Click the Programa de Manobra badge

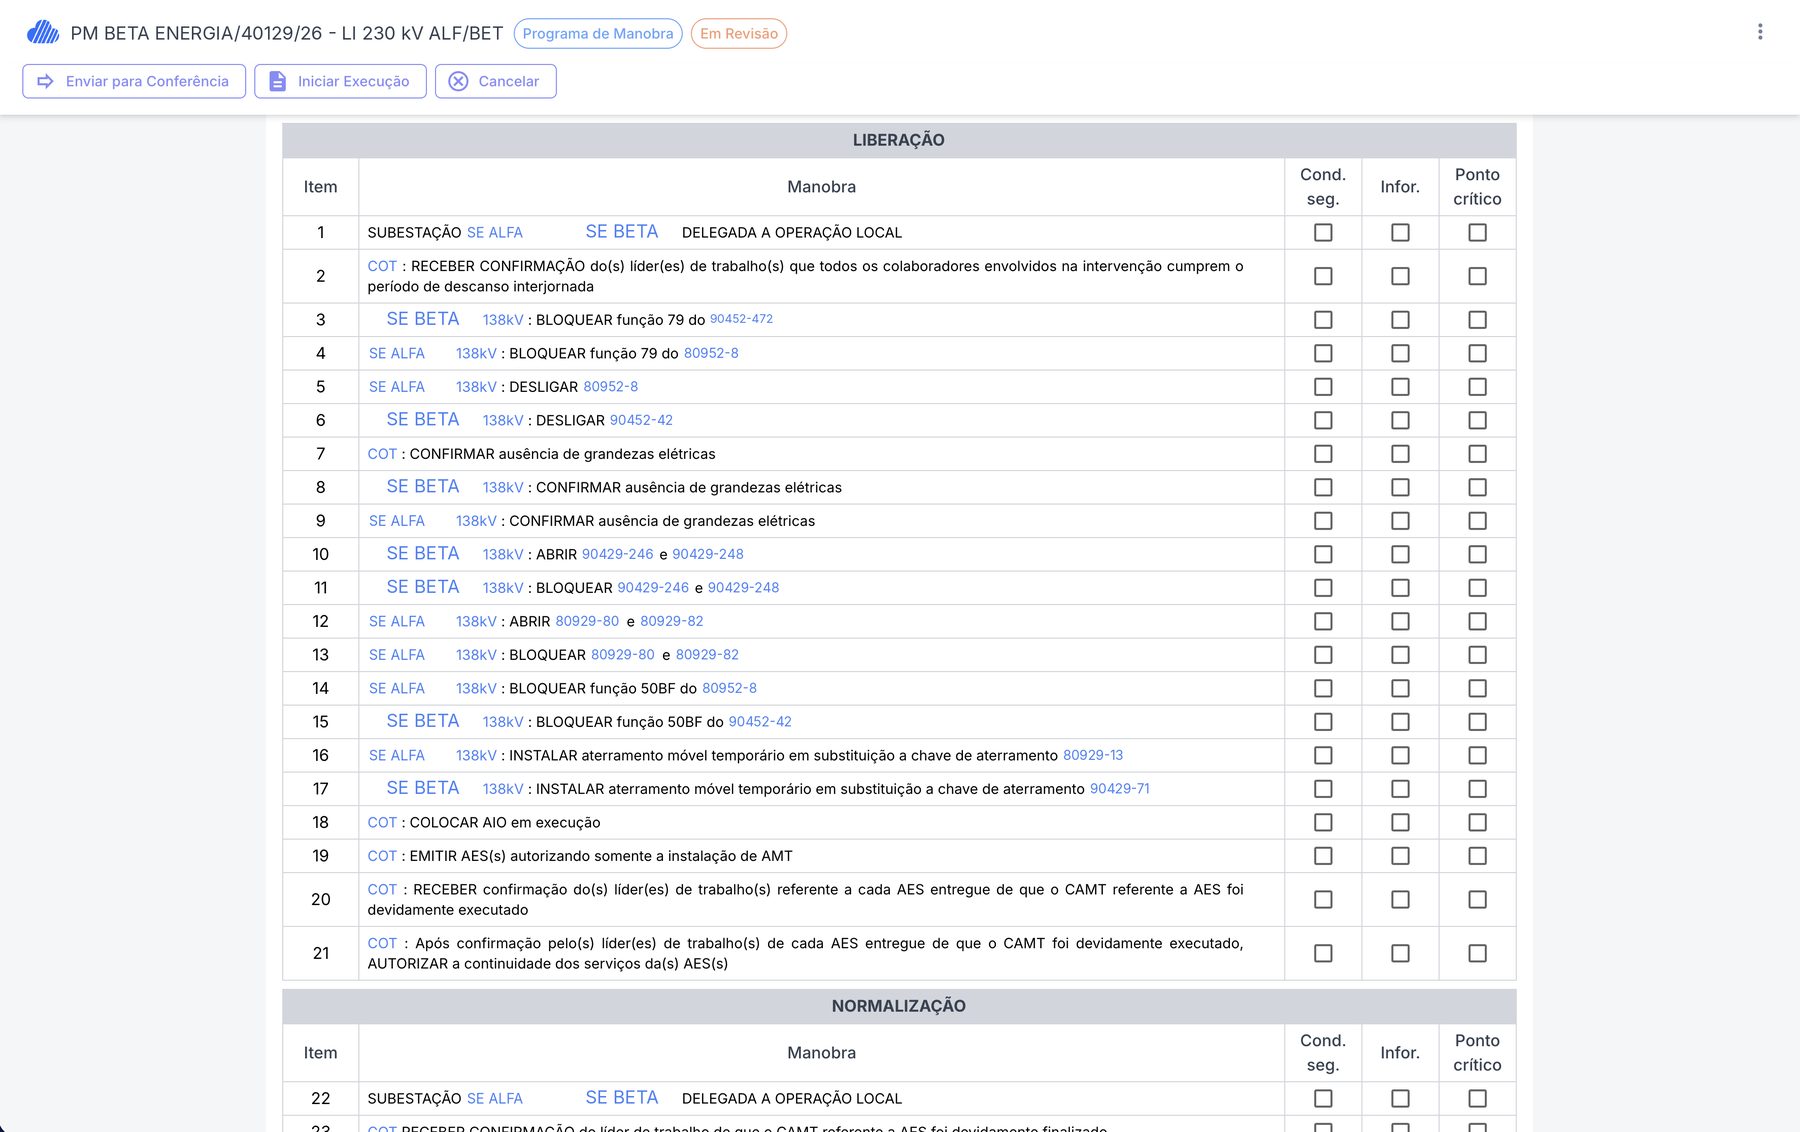point(598,33)
